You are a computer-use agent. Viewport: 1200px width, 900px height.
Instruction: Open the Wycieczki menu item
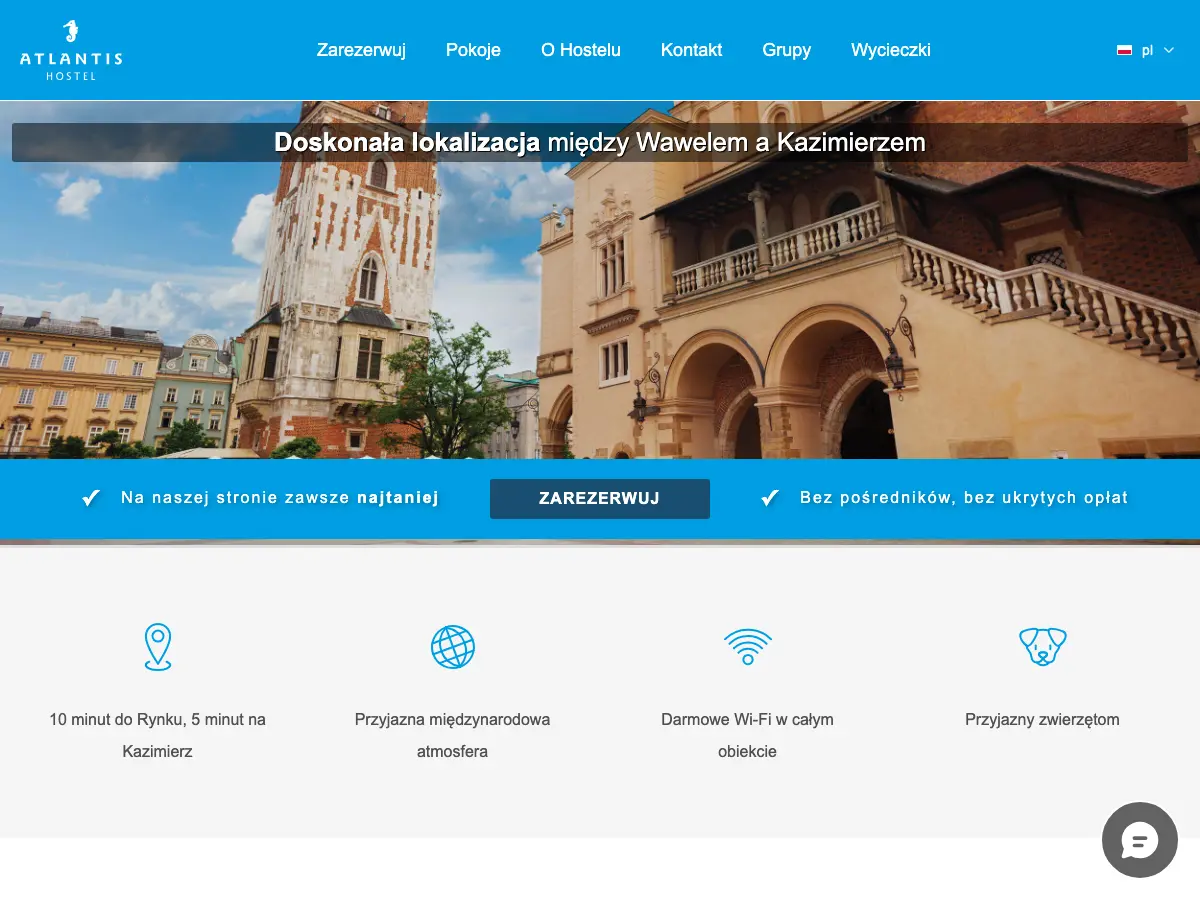pos(891,50)
